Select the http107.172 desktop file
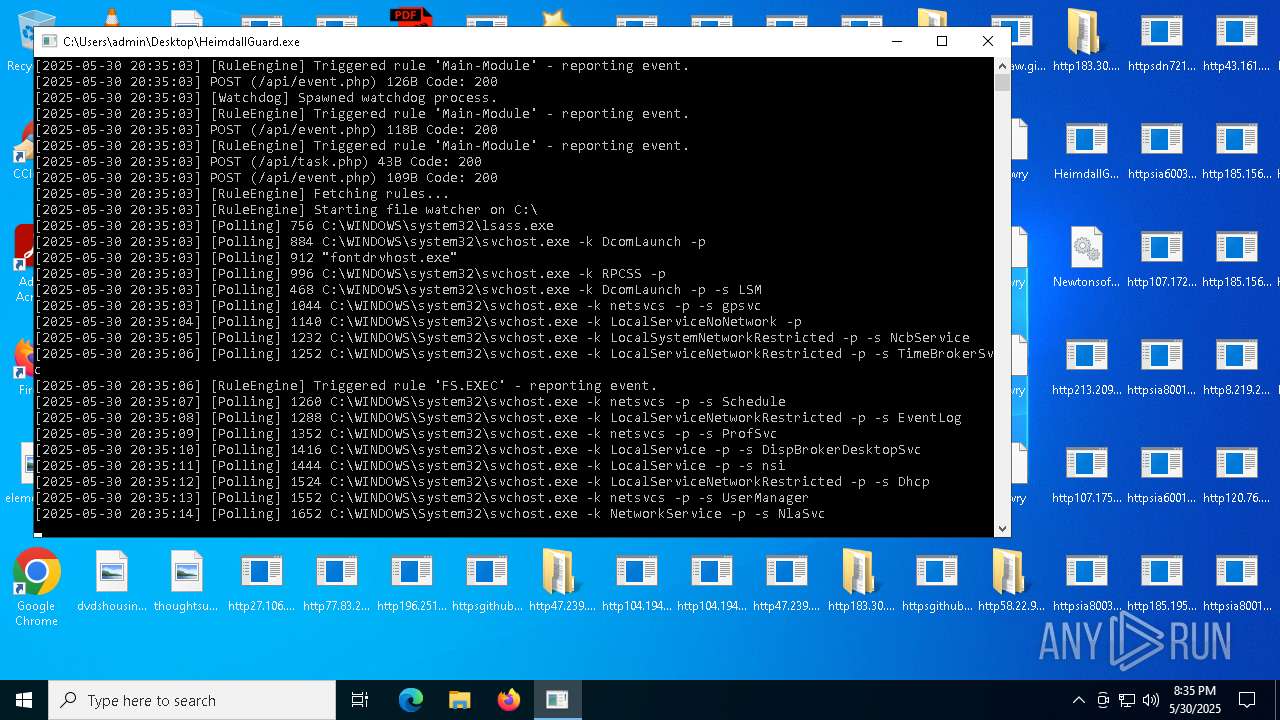The image size is (1280, 720). click(x=1161, y=256)
